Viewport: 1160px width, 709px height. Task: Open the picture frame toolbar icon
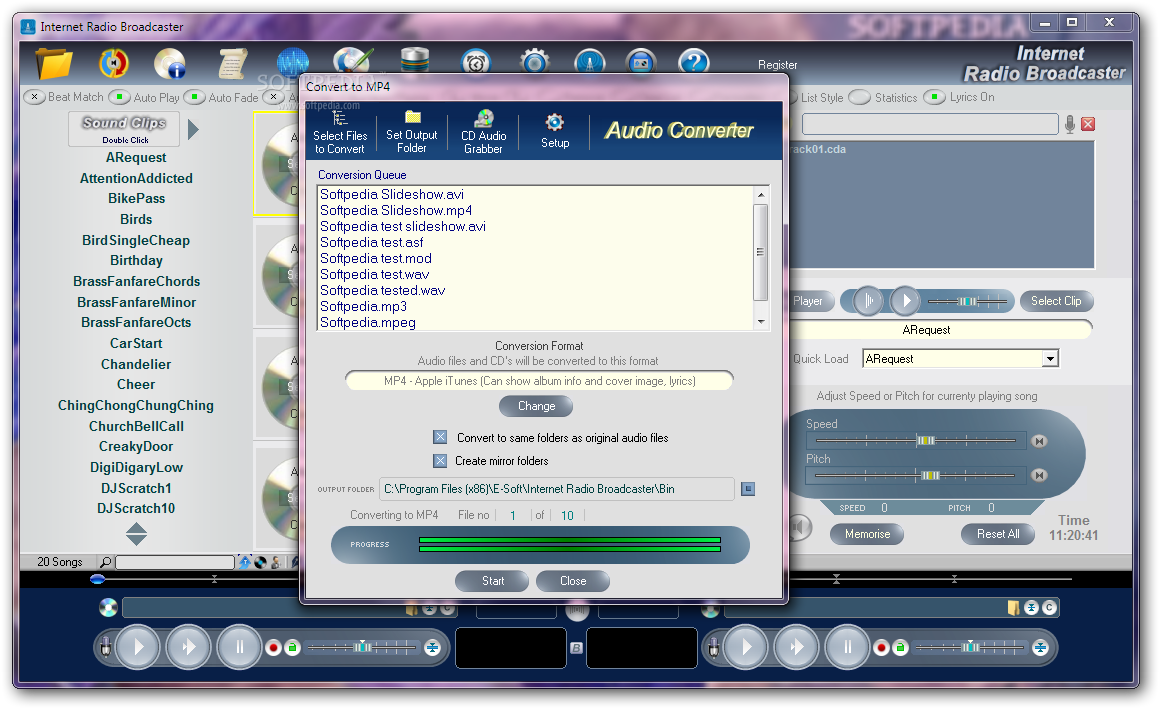(641, 62)
